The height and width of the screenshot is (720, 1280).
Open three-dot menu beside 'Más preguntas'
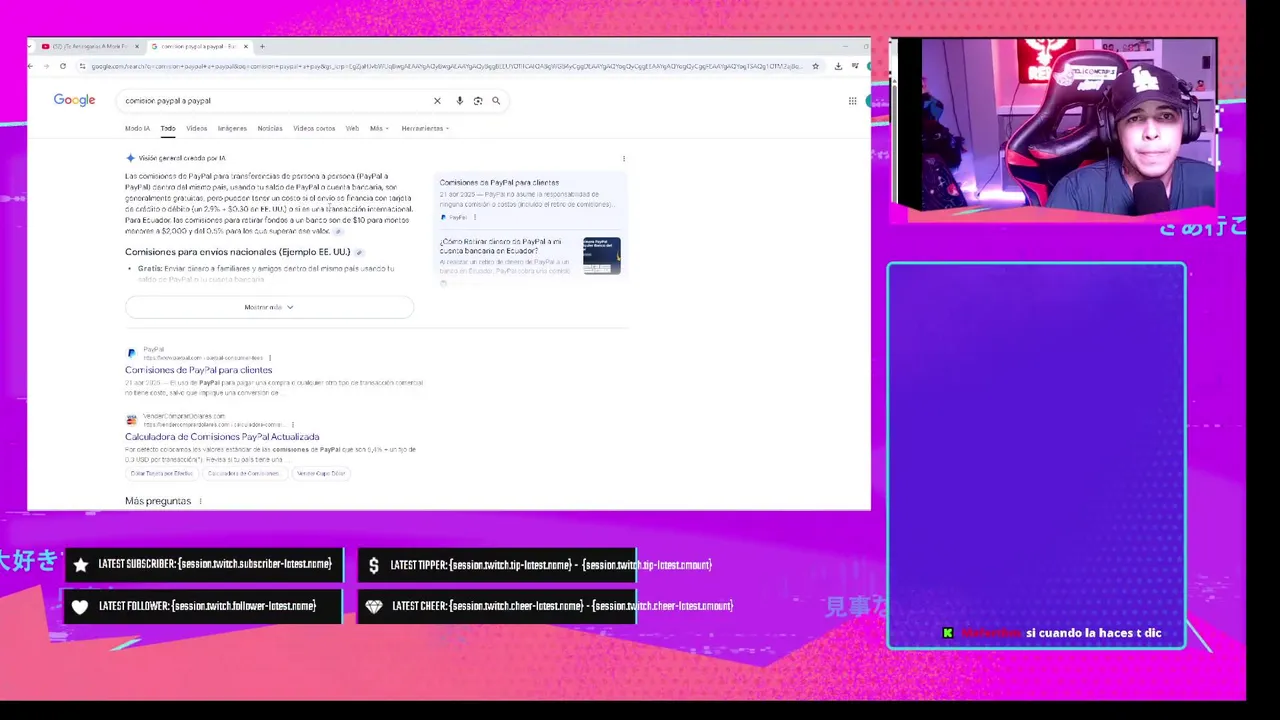pyautogui.click(x=200, y=501)
